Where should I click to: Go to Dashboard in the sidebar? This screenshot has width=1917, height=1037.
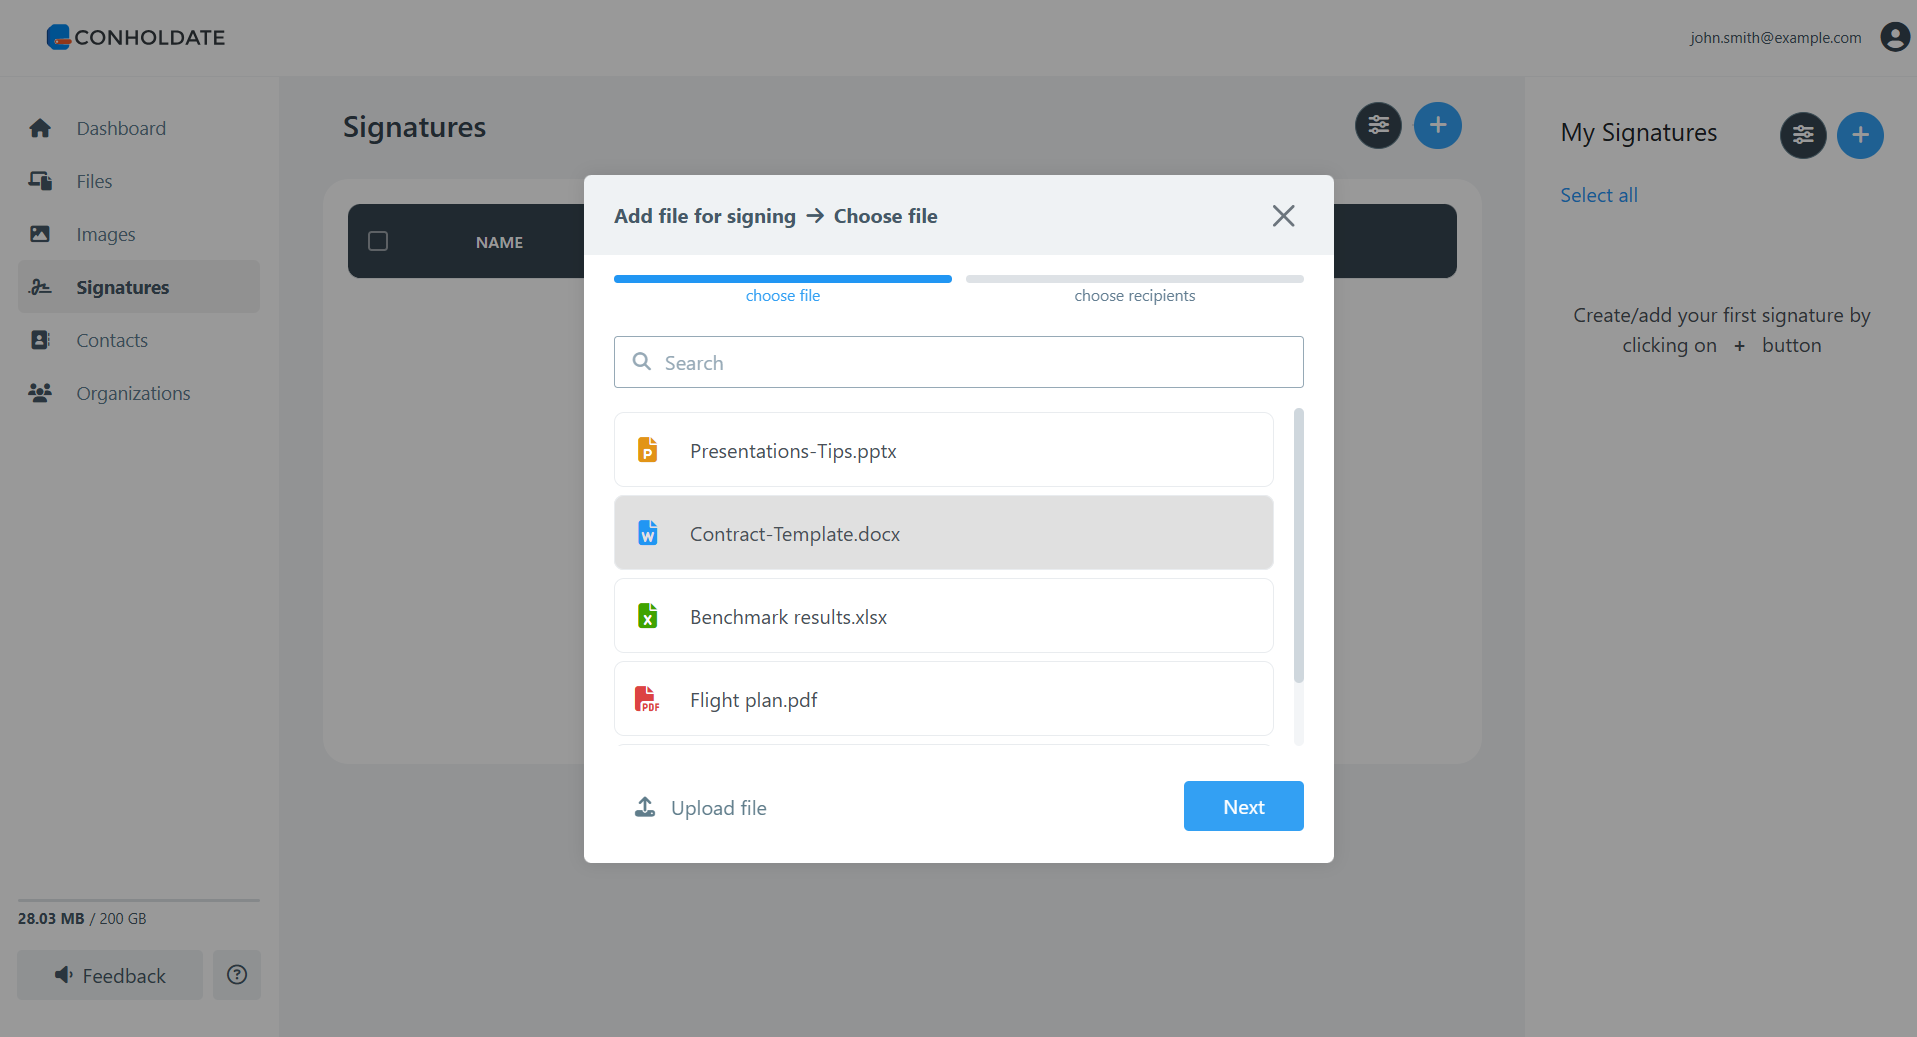point(121,129)
